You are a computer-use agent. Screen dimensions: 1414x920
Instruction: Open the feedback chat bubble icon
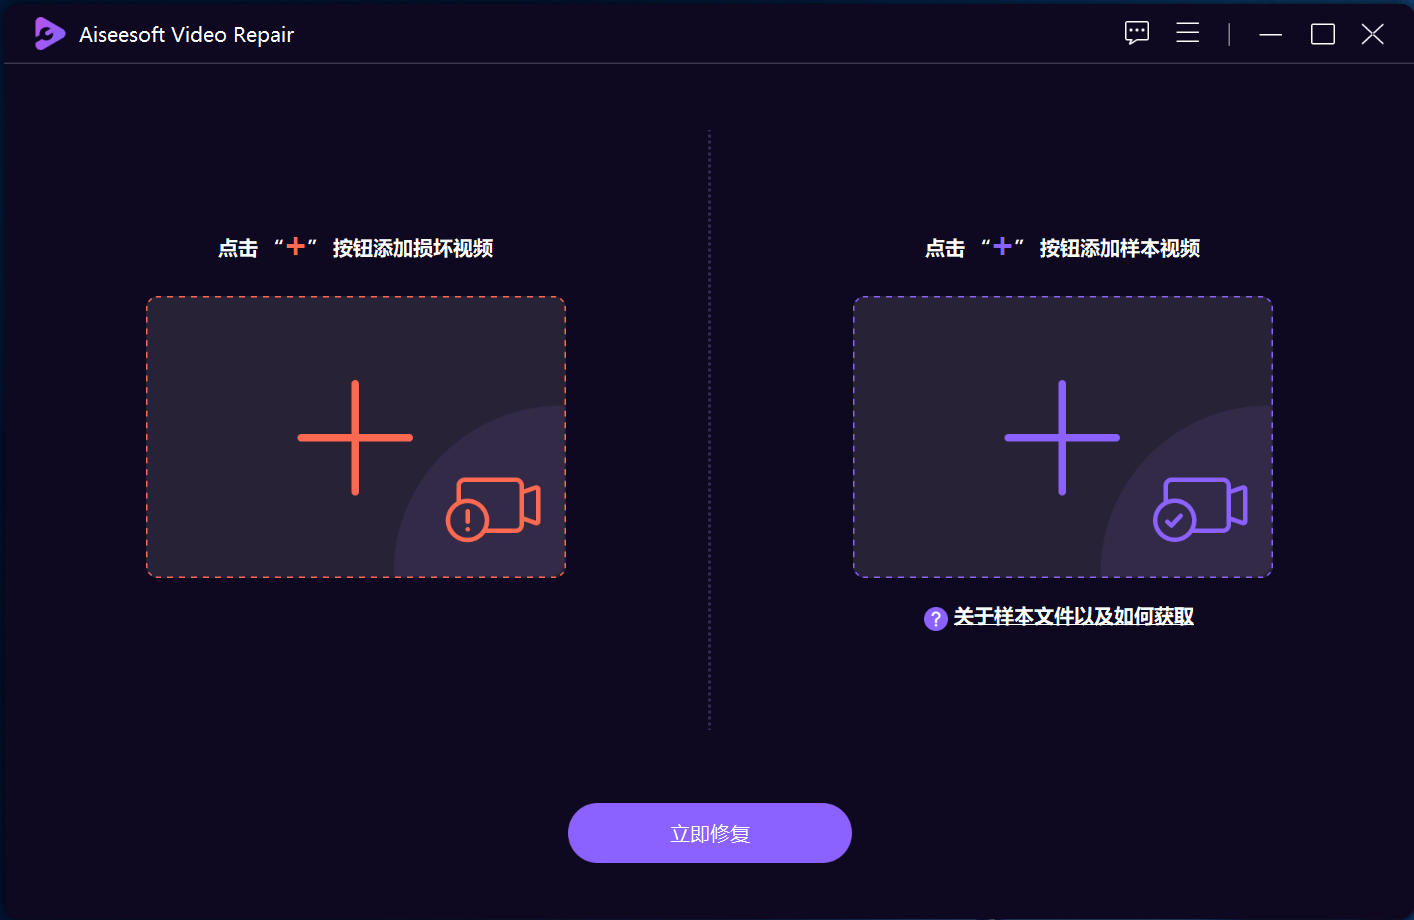(x=1137, y=33)
